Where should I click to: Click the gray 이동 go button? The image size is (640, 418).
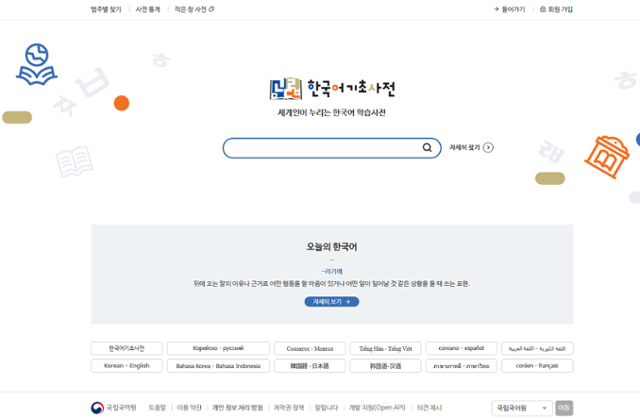[x=564, y=408]
